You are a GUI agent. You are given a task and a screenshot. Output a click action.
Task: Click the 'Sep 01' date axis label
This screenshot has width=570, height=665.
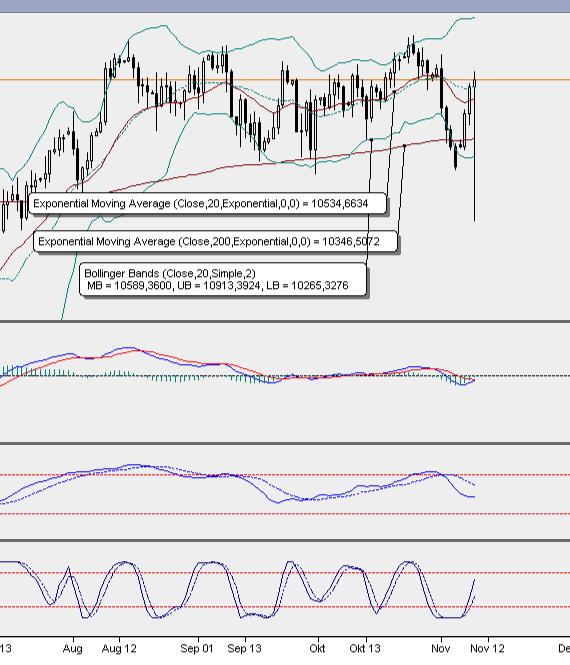point(196,648)
